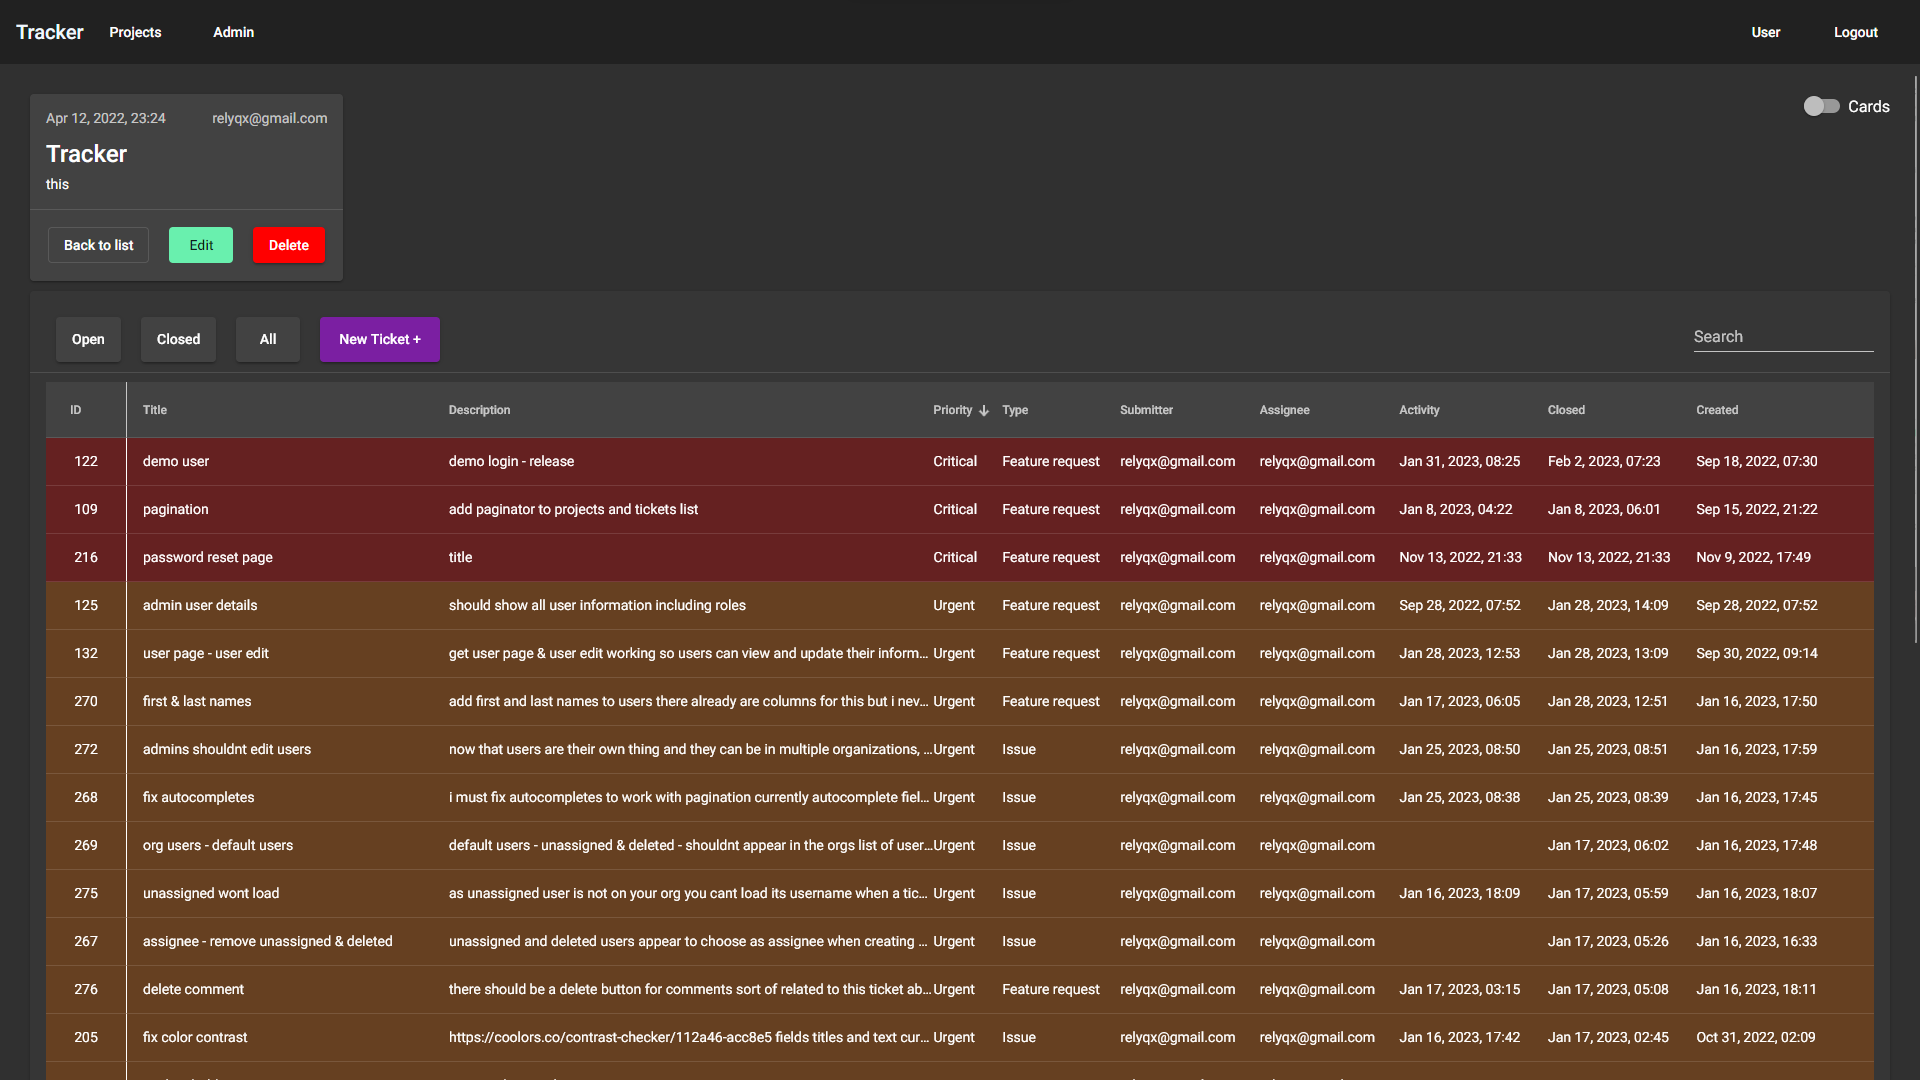Viewport: 1920px width, 1080px height.
Task: Create a ticket with New Ticket +
Action: pos(379,339)
